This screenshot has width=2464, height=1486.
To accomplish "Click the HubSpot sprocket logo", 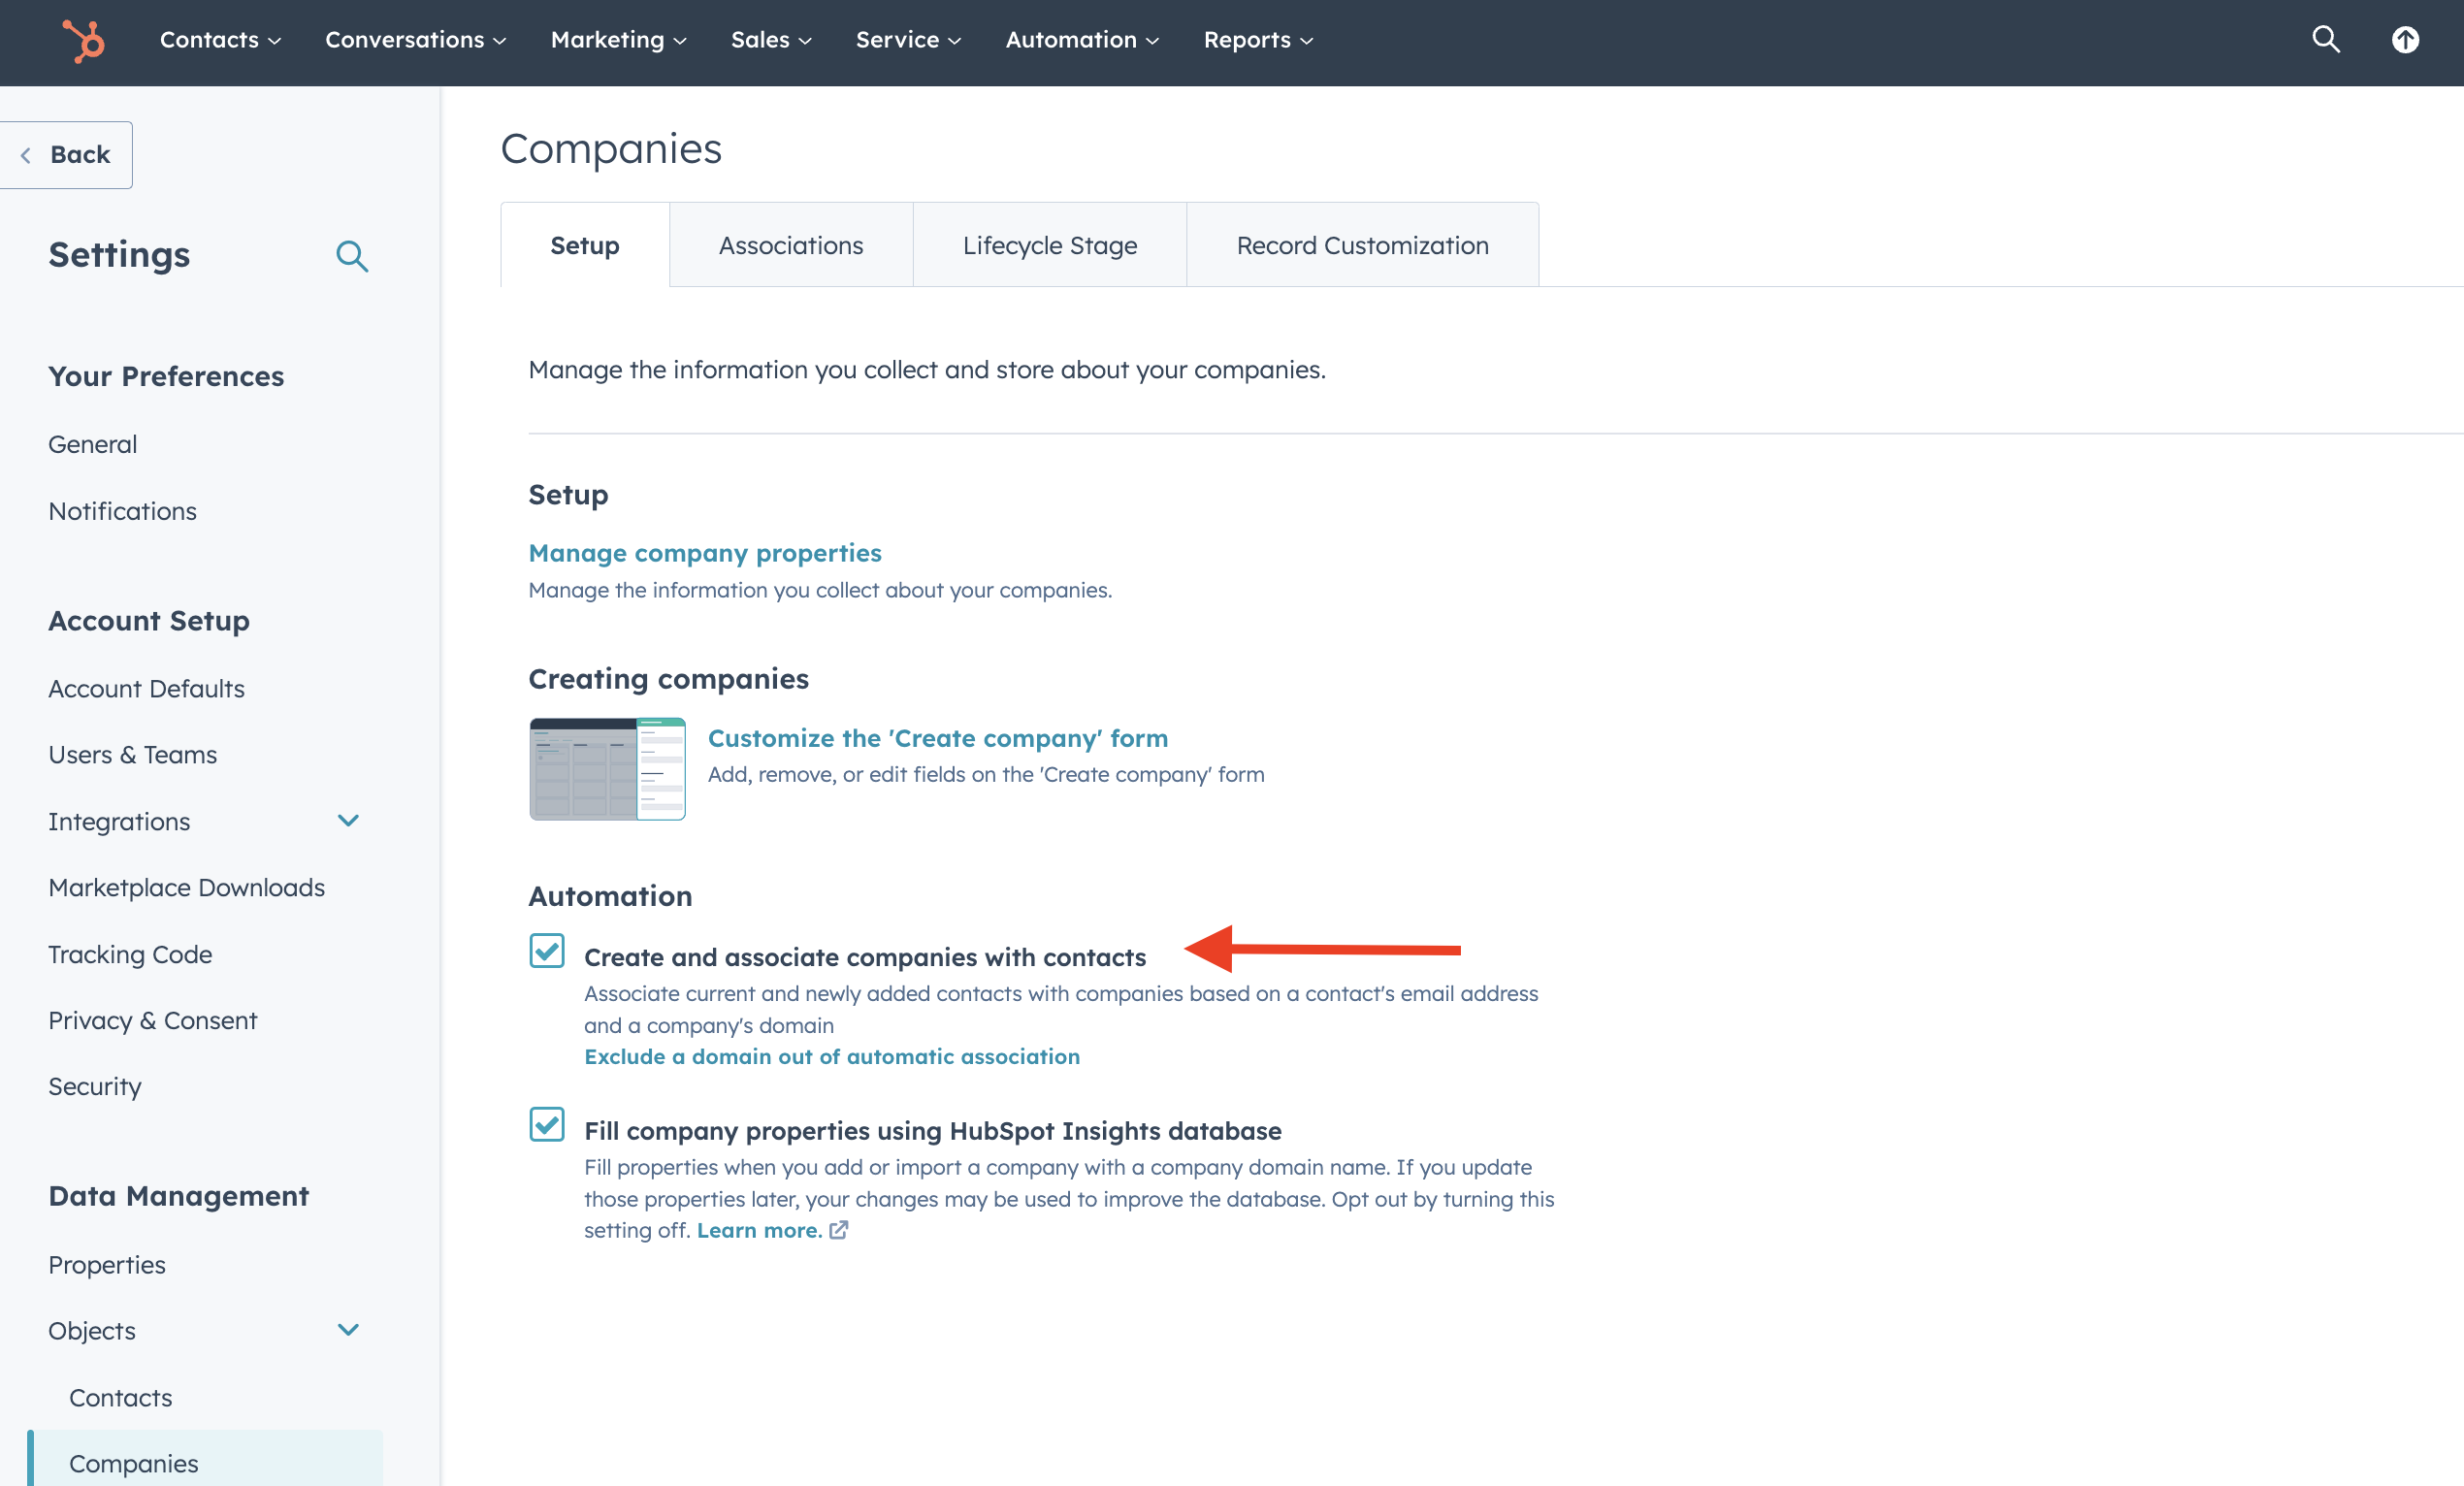I will coord(84,40).
